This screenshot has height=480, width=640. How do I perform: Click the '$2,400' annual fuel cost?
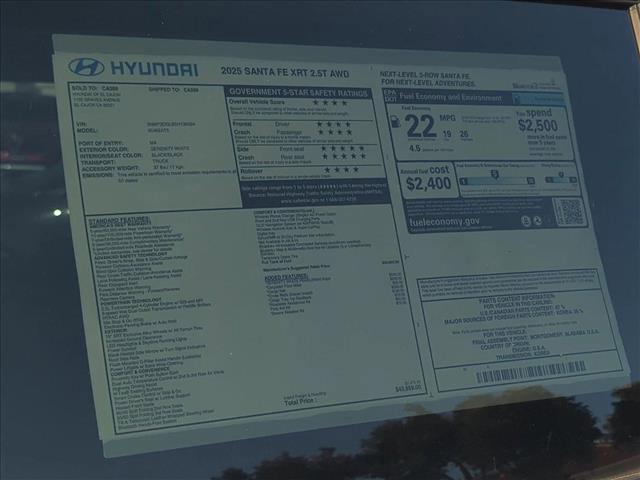tap(428, 184)
